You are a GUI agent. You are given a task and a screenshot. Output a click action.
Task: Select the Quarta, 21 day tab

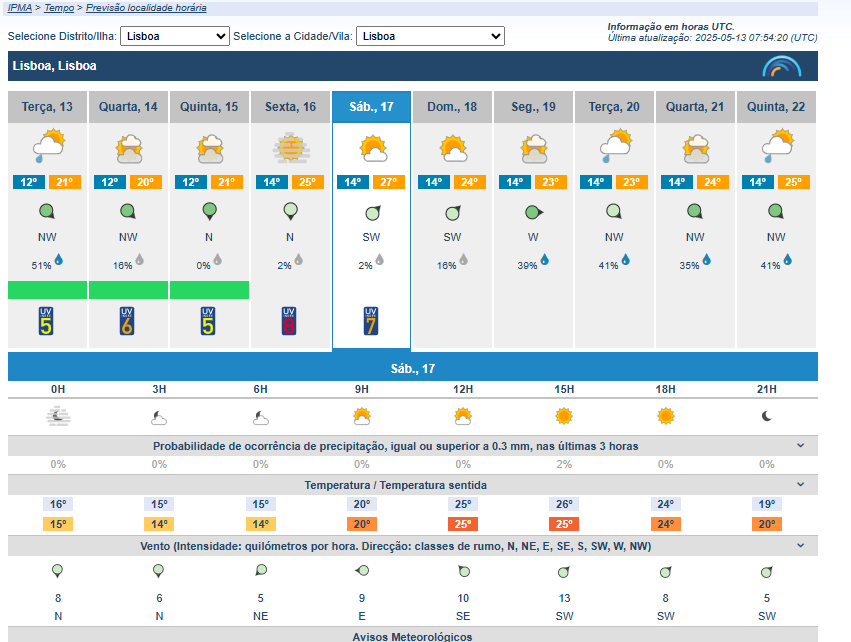[x=695, y=107]
